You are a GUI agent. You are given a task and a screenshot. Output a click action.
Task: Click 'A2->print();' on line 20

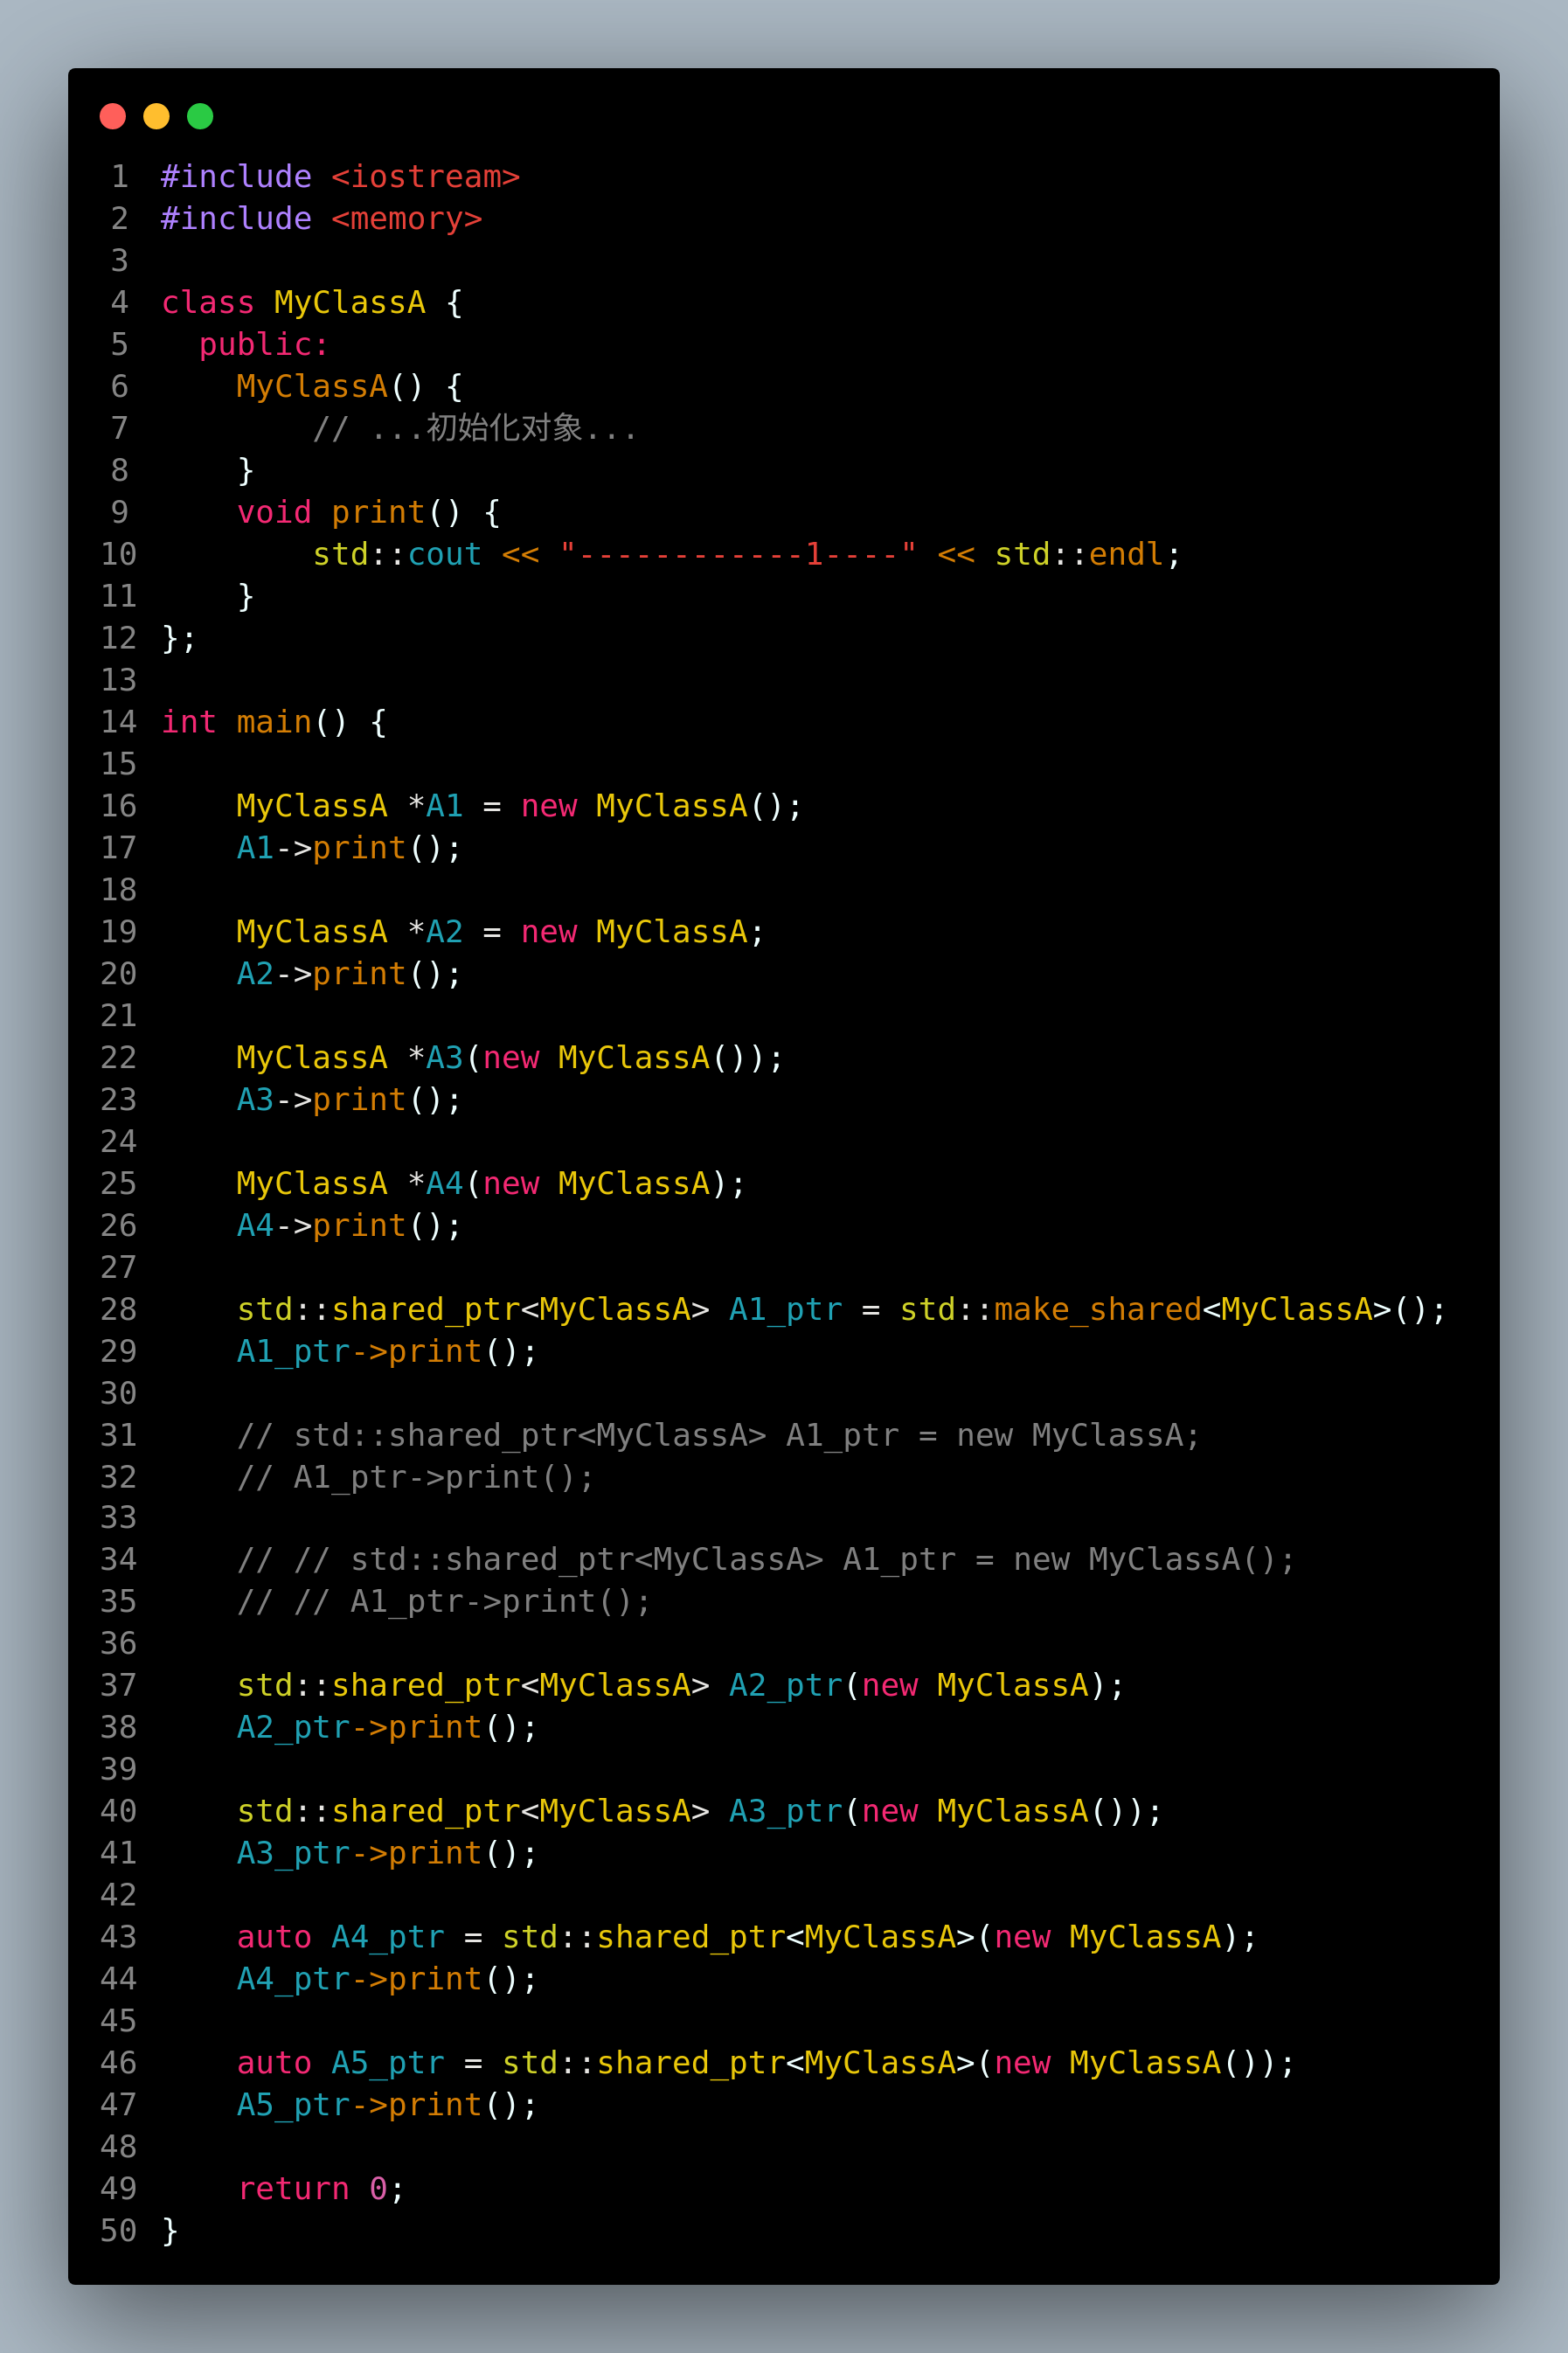[350, 974]
